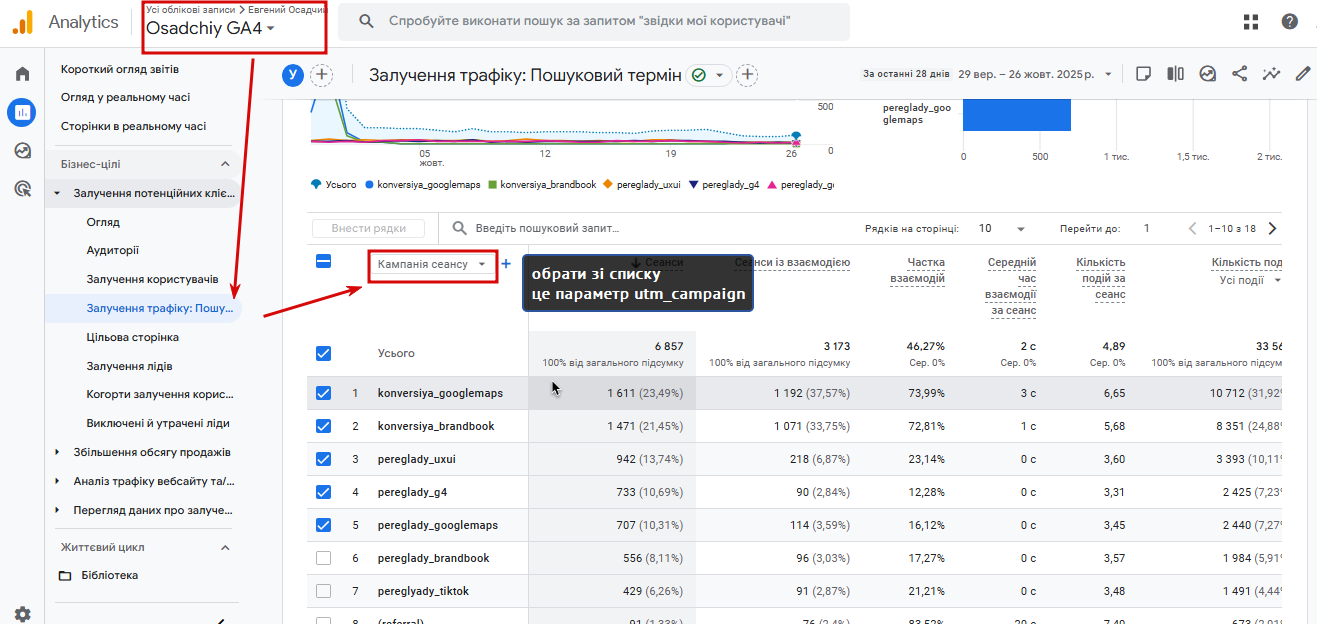This screenshot has height=624, width=1317.
Task: Open the date range dropdown arrow
Action: 1107,74
